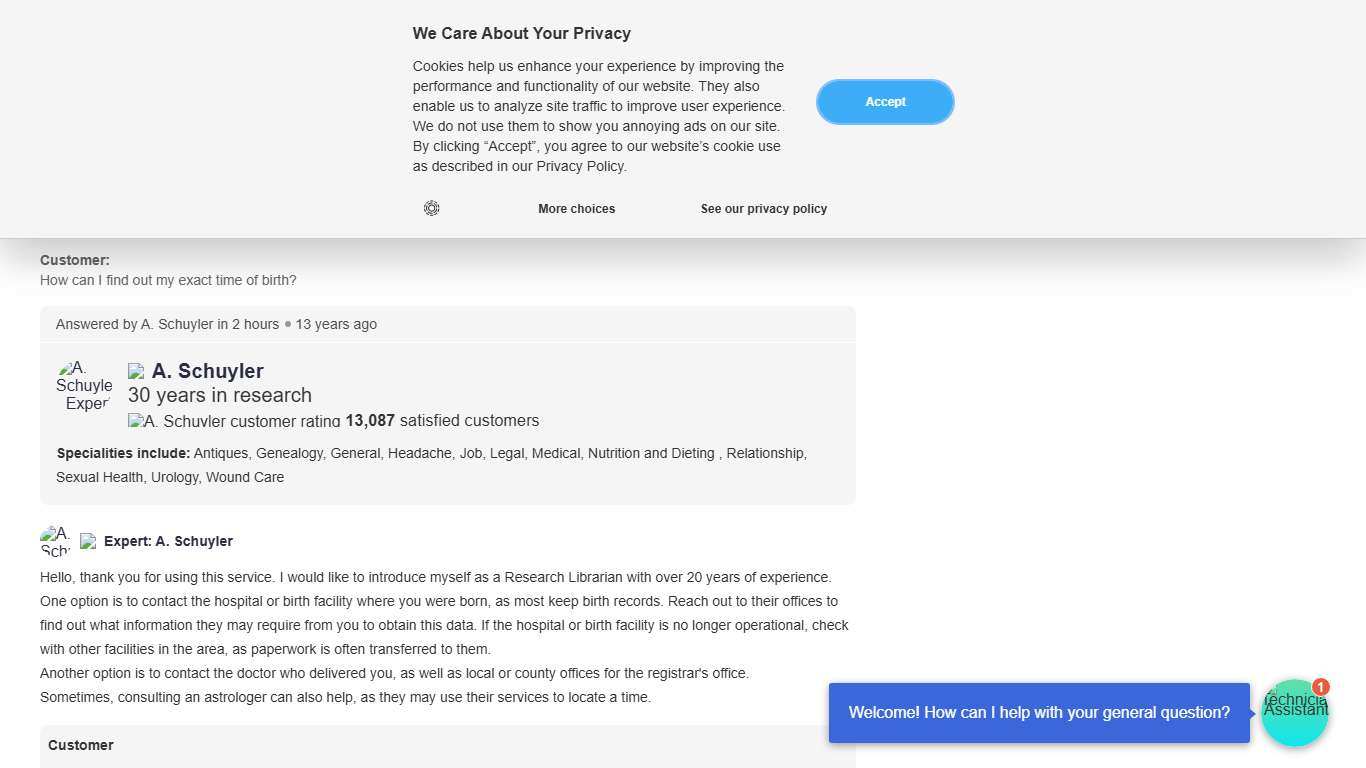This screenshot has width=1366, height=768.
Task: Open More choices for cookies
Action: (576, 209)
